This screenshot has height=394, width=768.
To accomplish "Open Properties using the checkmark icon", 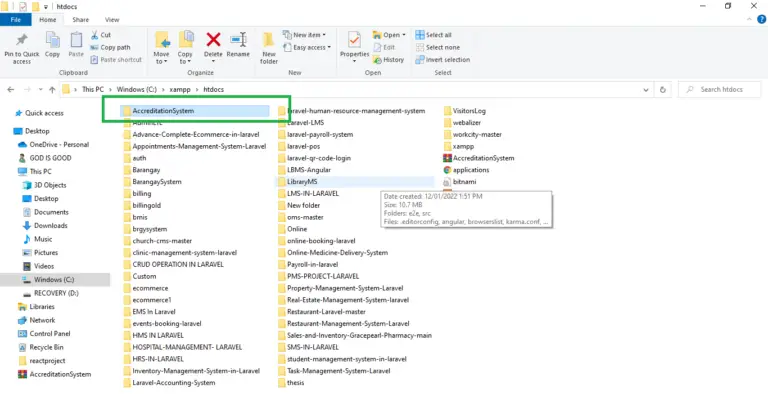I will point(354,39).
